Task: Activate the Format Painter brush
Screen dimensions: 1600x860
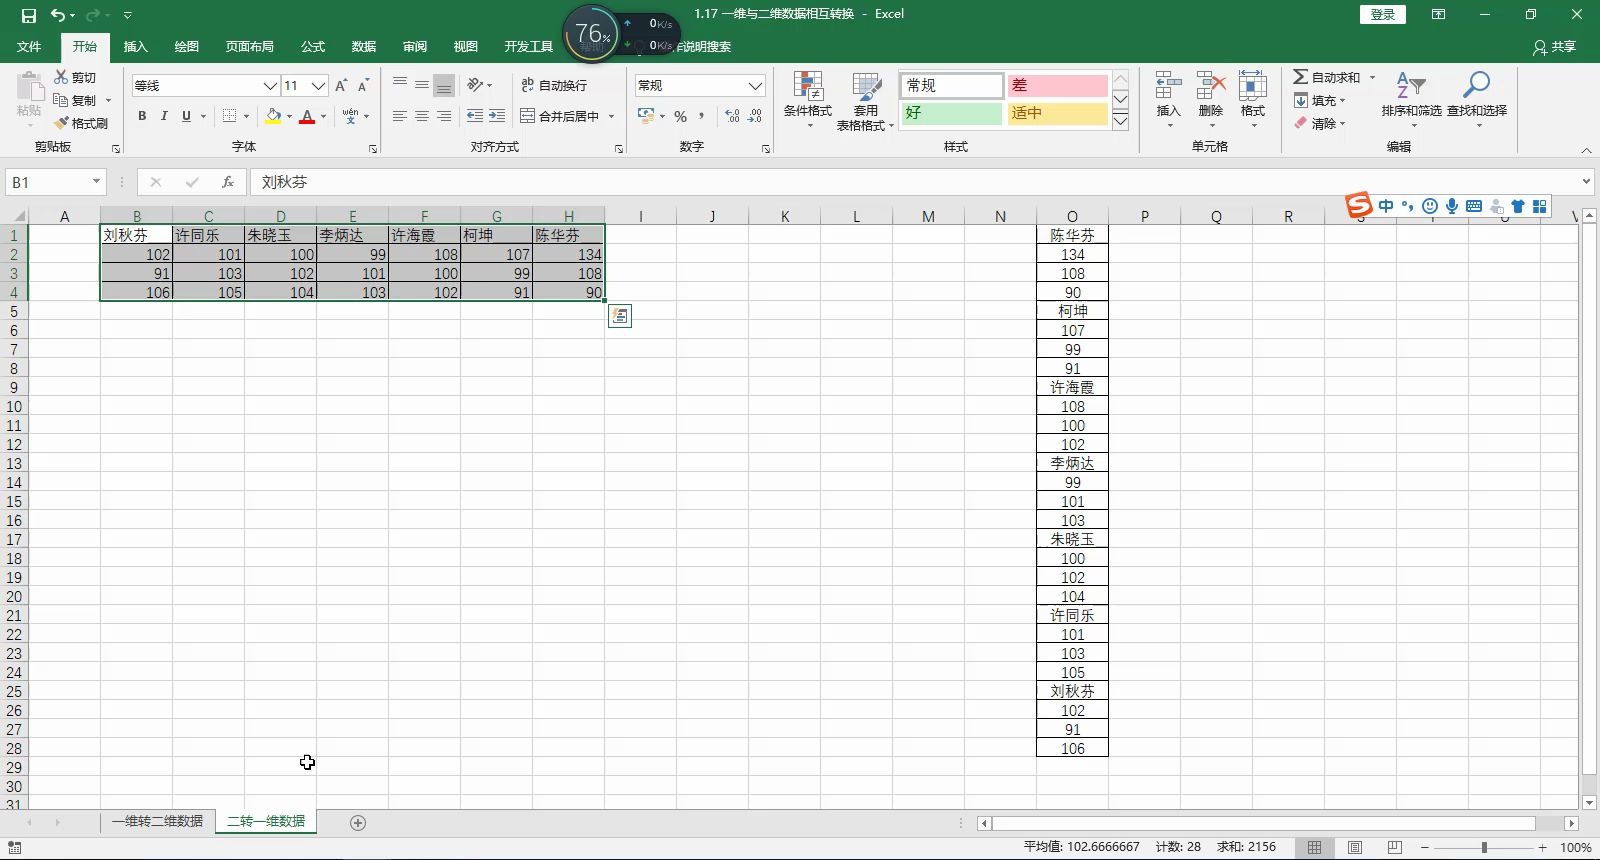Action: pyautogui.click(x=81, y=123)
